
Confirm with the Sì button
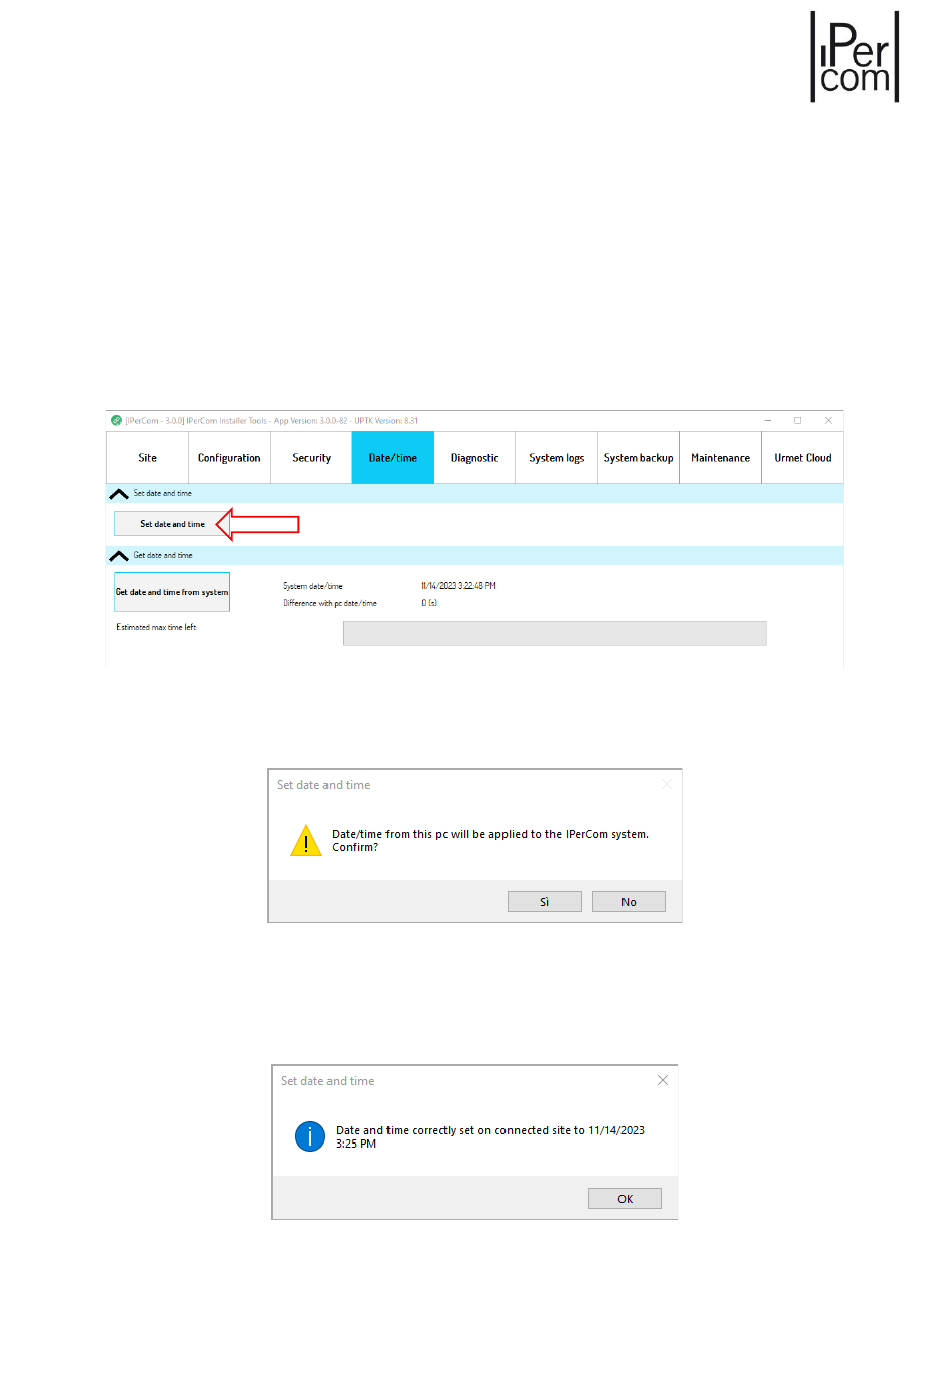544,902
